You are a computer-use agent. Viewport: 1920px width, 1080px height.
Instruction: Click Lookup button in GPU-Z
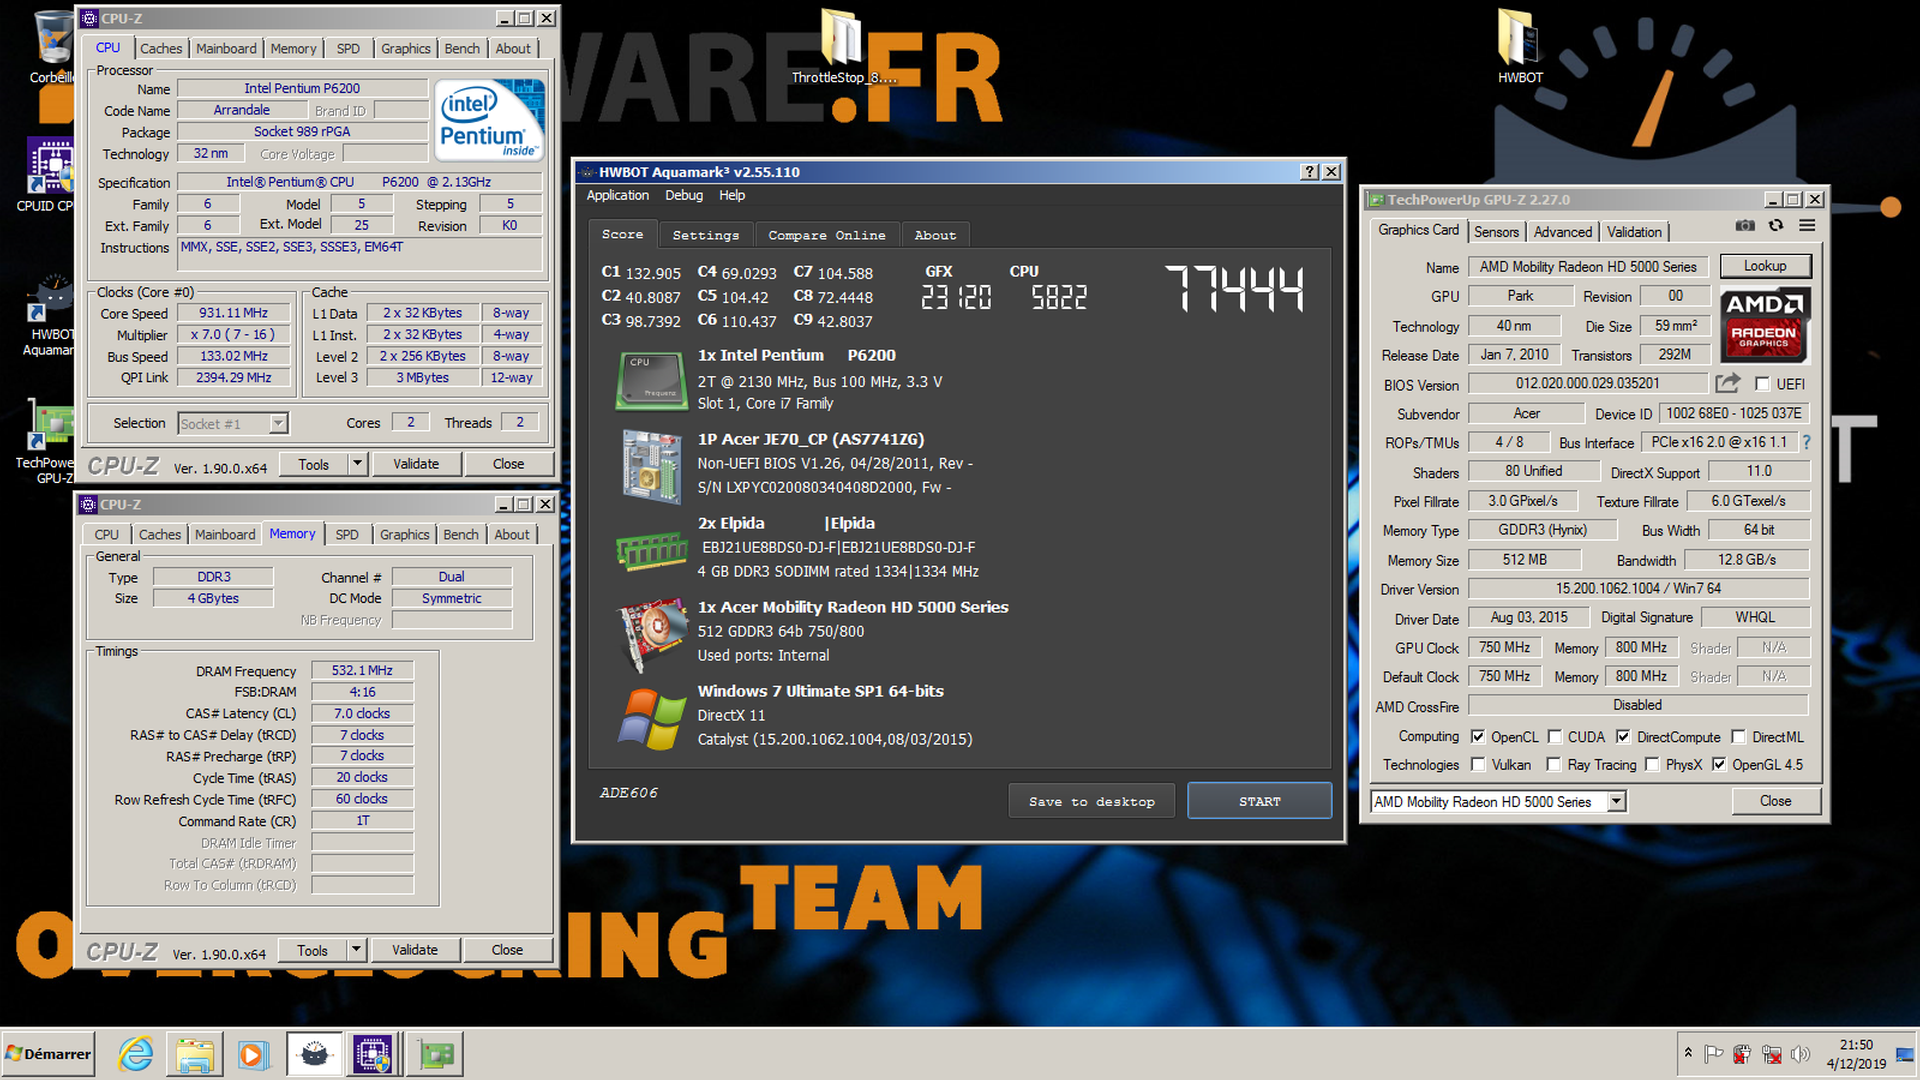coord(1765,266)
